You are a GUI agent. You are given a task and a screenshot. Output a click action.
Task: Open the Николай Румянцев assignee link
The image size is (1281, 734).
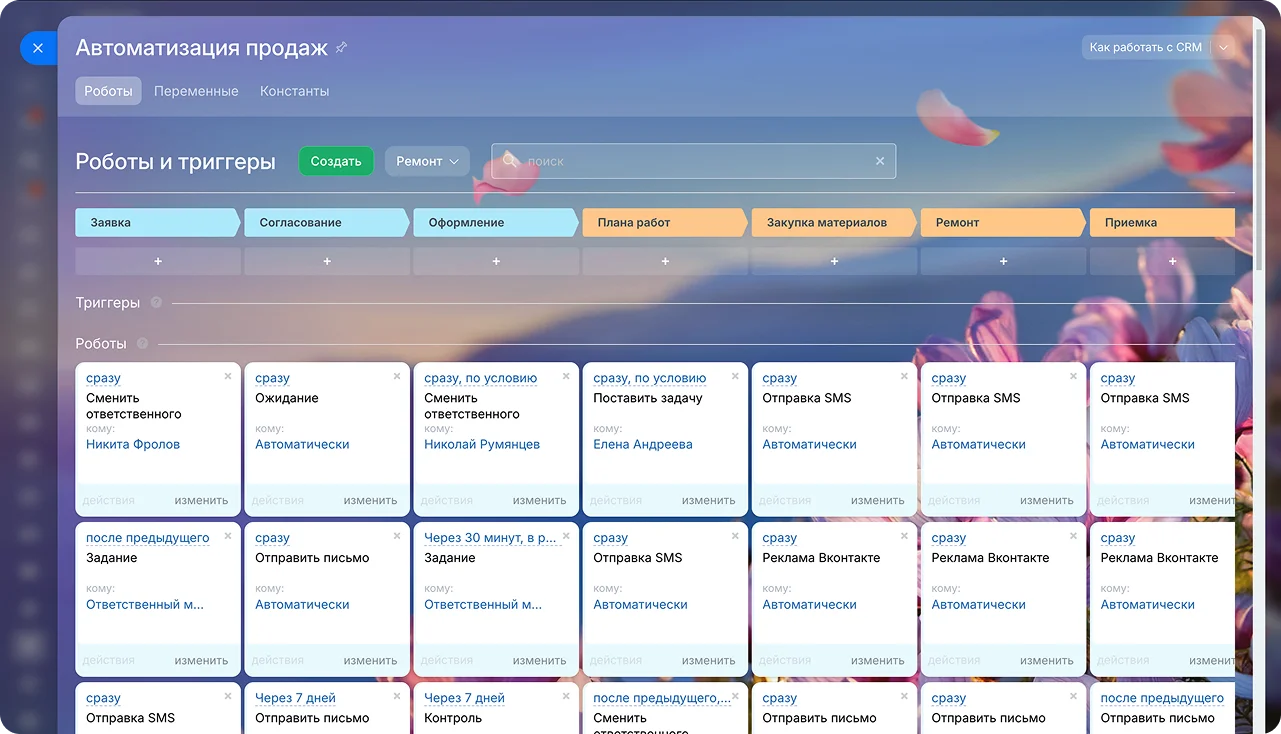pyautogui.click(x=481, y=445)
